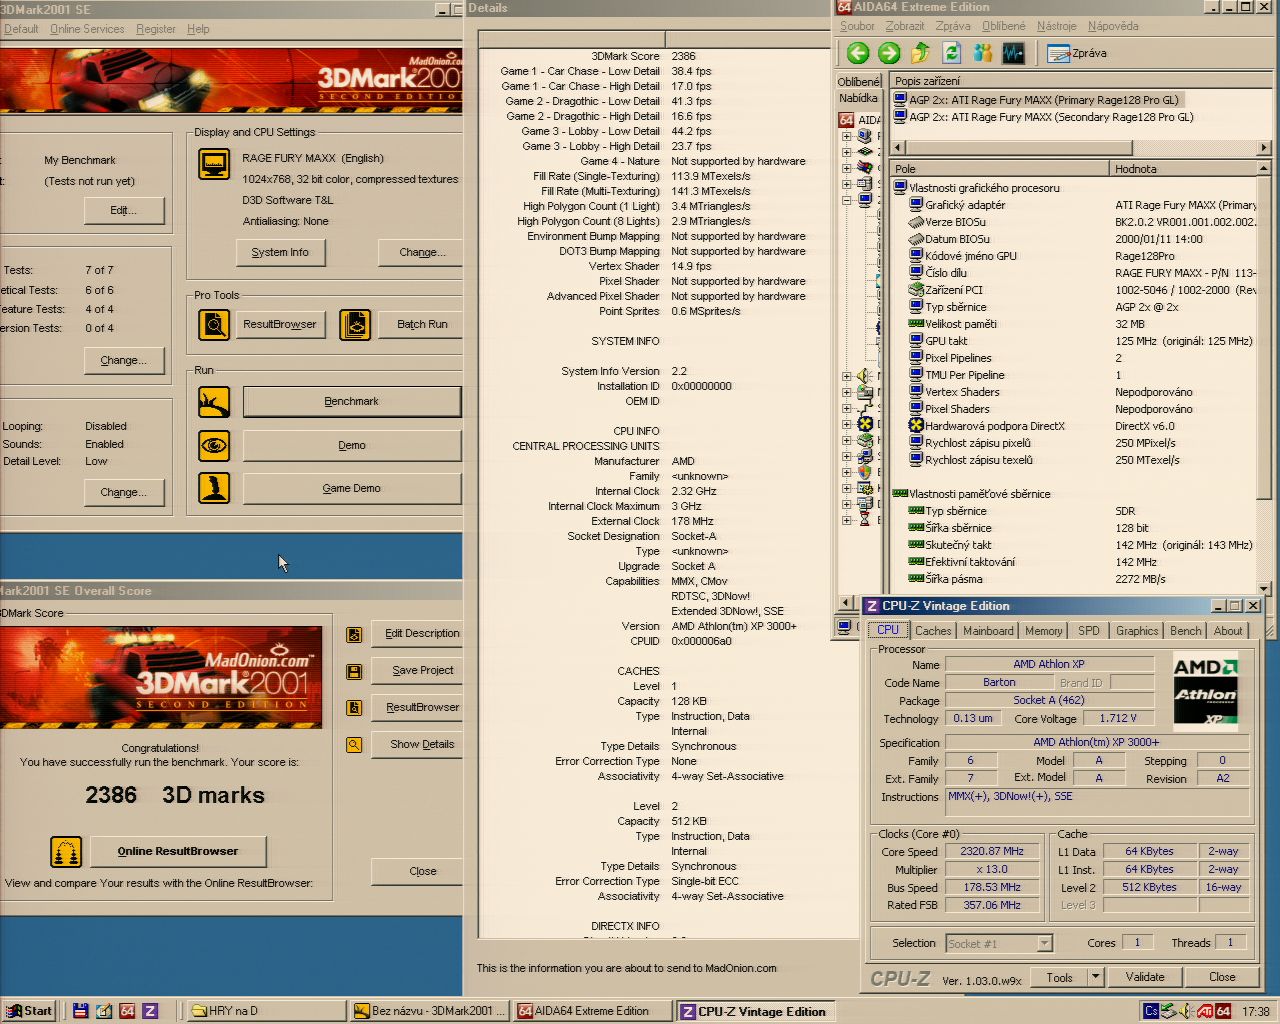Open the Nástroje menu in AIDA64
The height and width of the screenshot is (1024, 1280).
(x=1056, y=26)
